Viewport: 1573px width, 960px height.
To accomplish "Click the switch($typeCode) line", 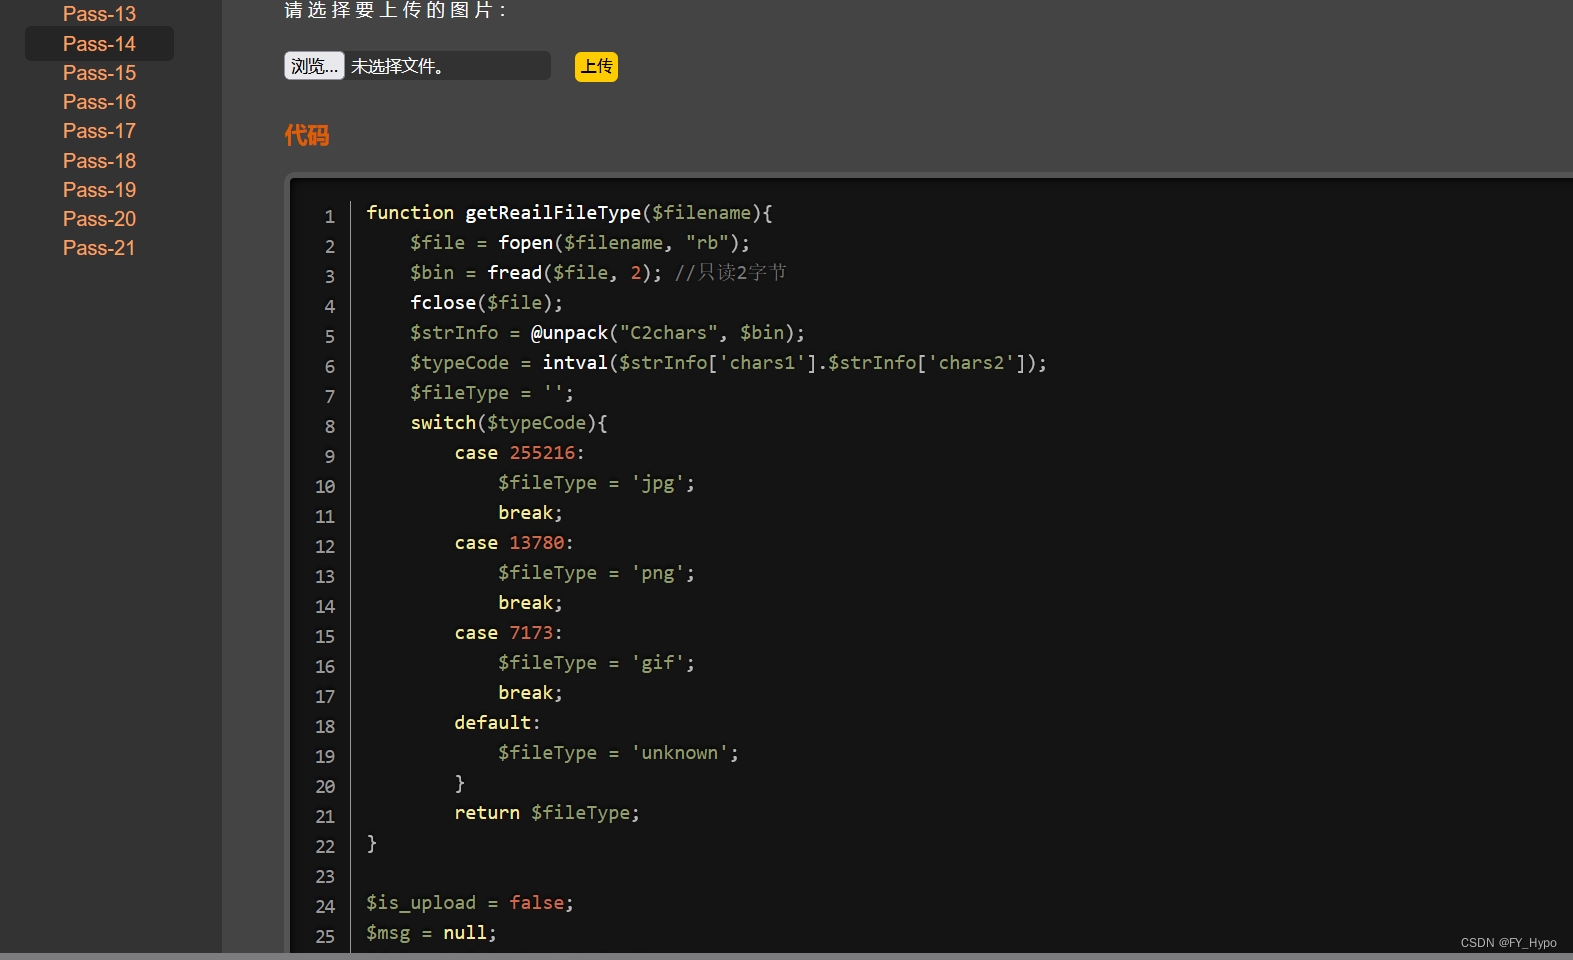I will point(509,423).
